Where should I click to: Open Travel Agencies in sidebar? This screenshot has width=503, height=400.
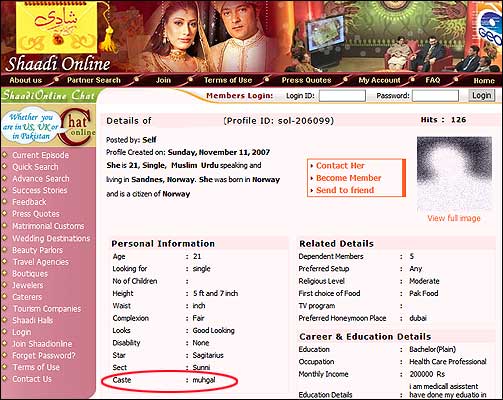(40, 262)
